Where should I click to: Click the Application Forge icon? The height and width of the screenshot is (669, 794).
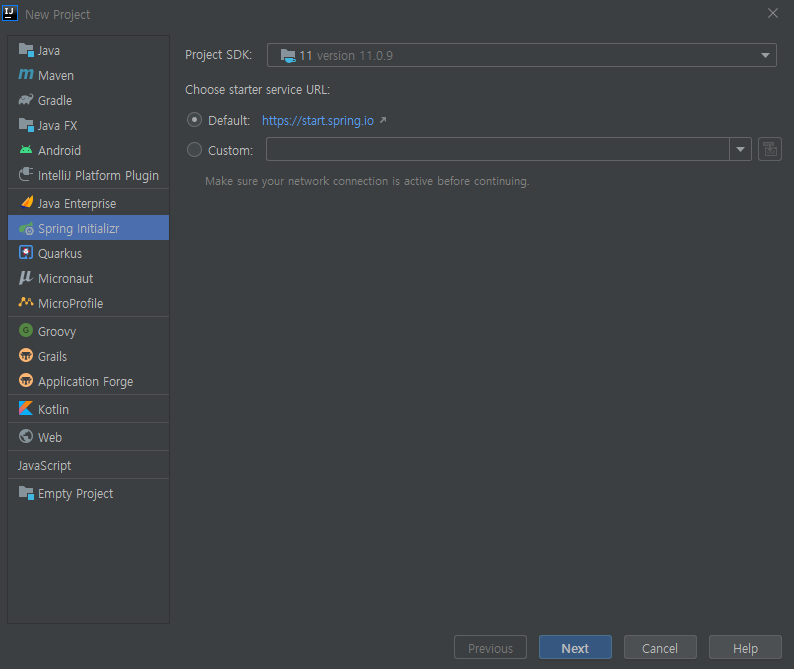point(26,380)
